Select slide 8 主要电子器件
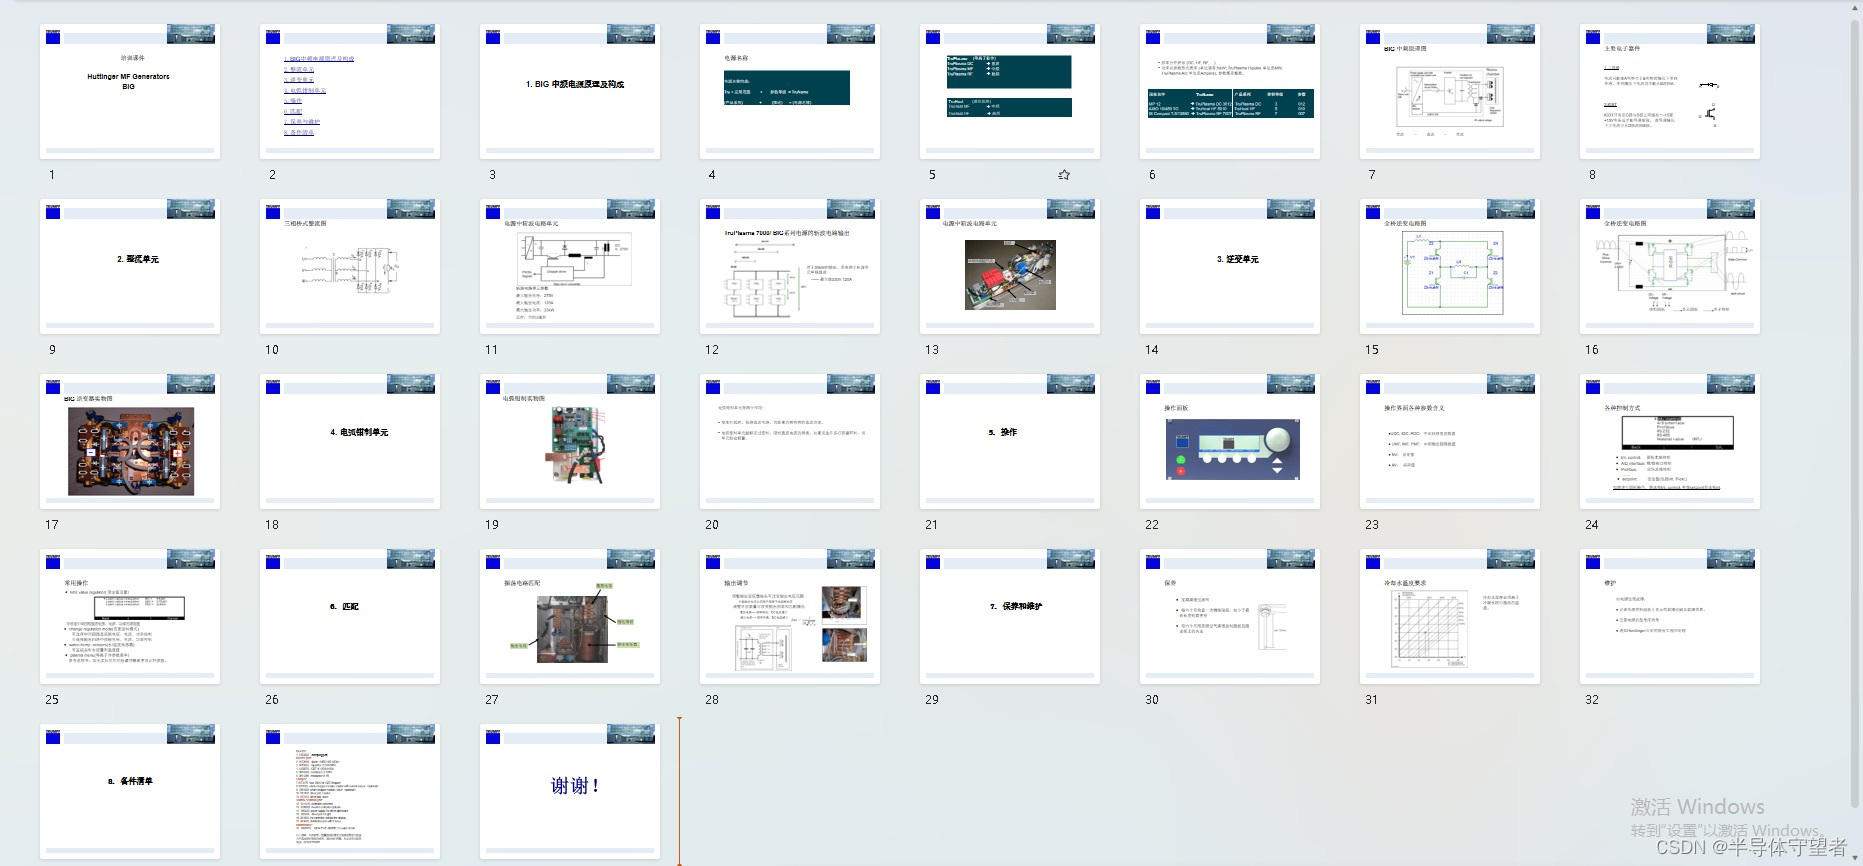This screenshot has width=1863, height=866. click(x=1670, y=91)
